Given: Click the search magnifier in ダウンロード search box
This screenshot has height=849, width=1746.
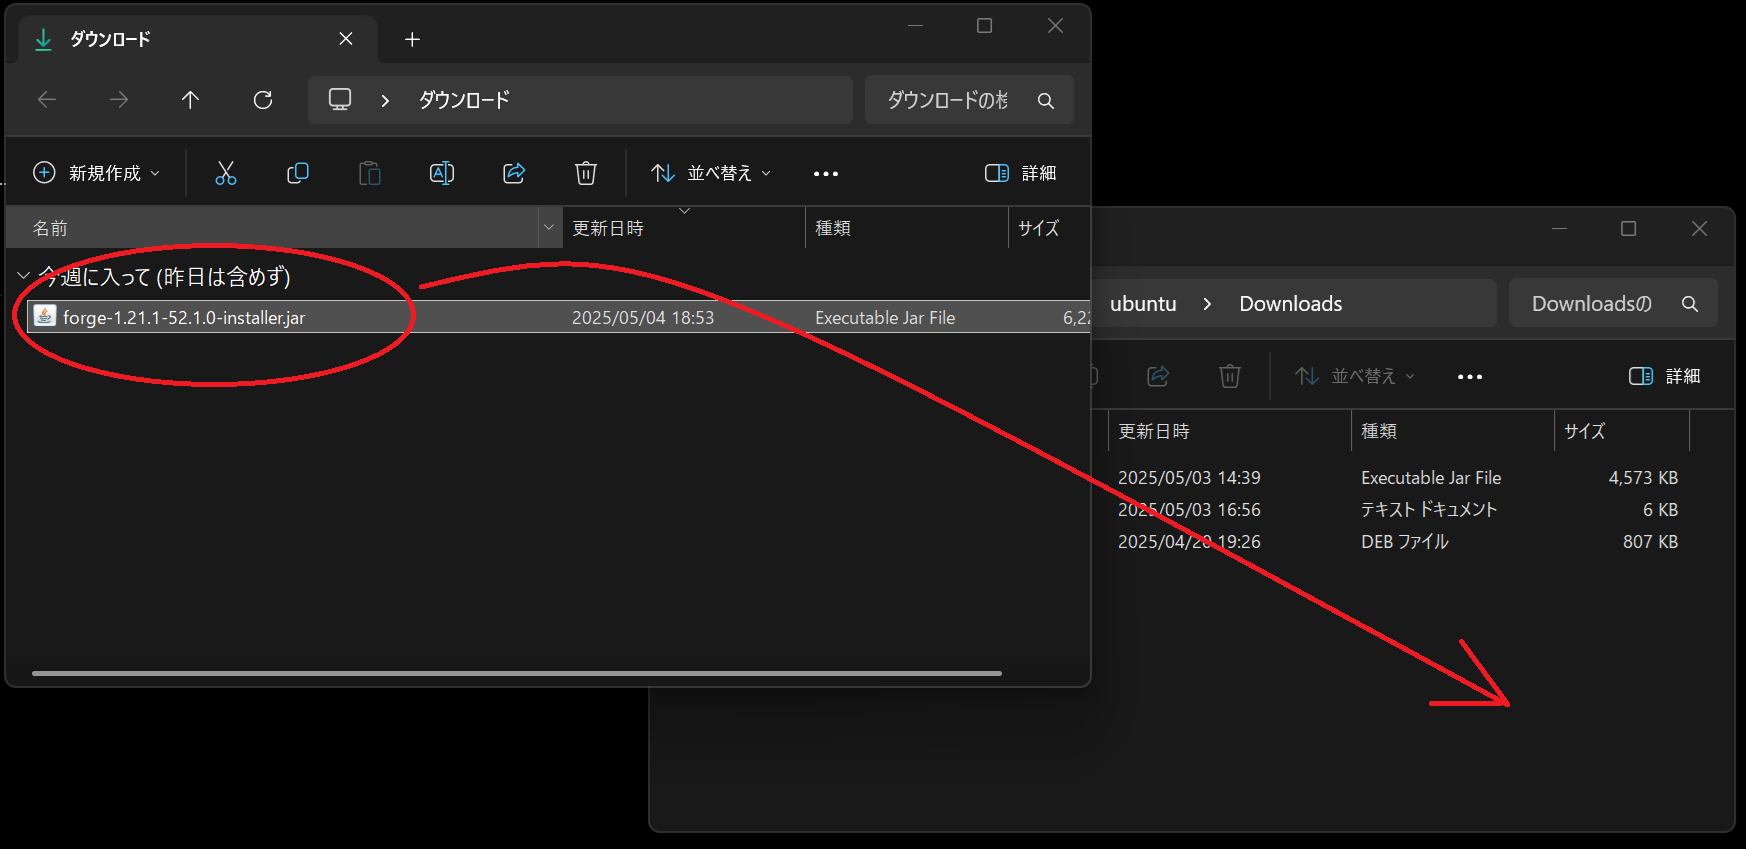Looking at the screenshot, I should tap(1046, 100).
